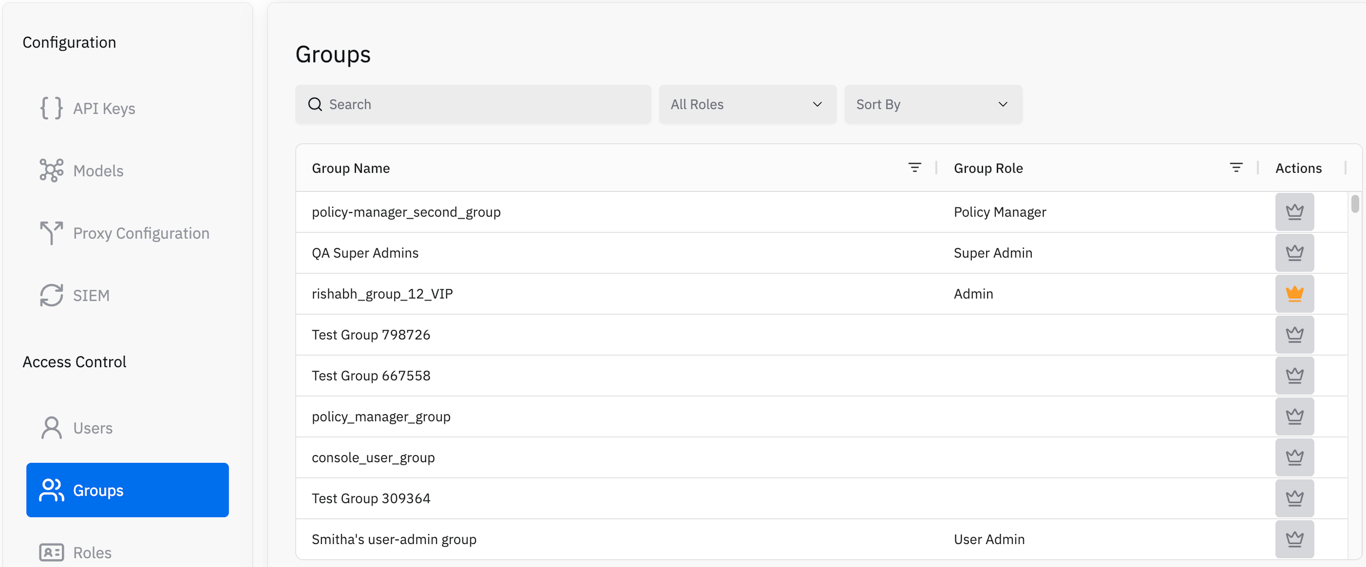
Task: Open the Group Name column filter icon
Action: click(x=914, y=168)
